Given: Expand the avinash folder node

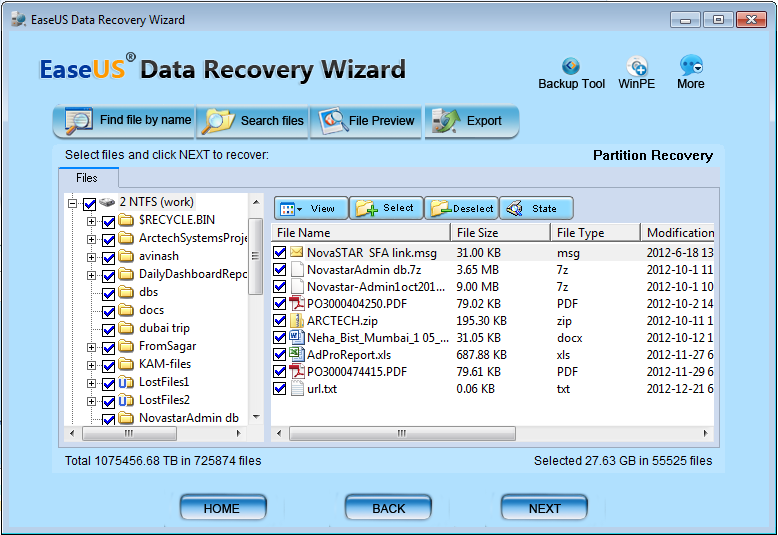Looking at the screenshot, I should [x=91, y=257].
